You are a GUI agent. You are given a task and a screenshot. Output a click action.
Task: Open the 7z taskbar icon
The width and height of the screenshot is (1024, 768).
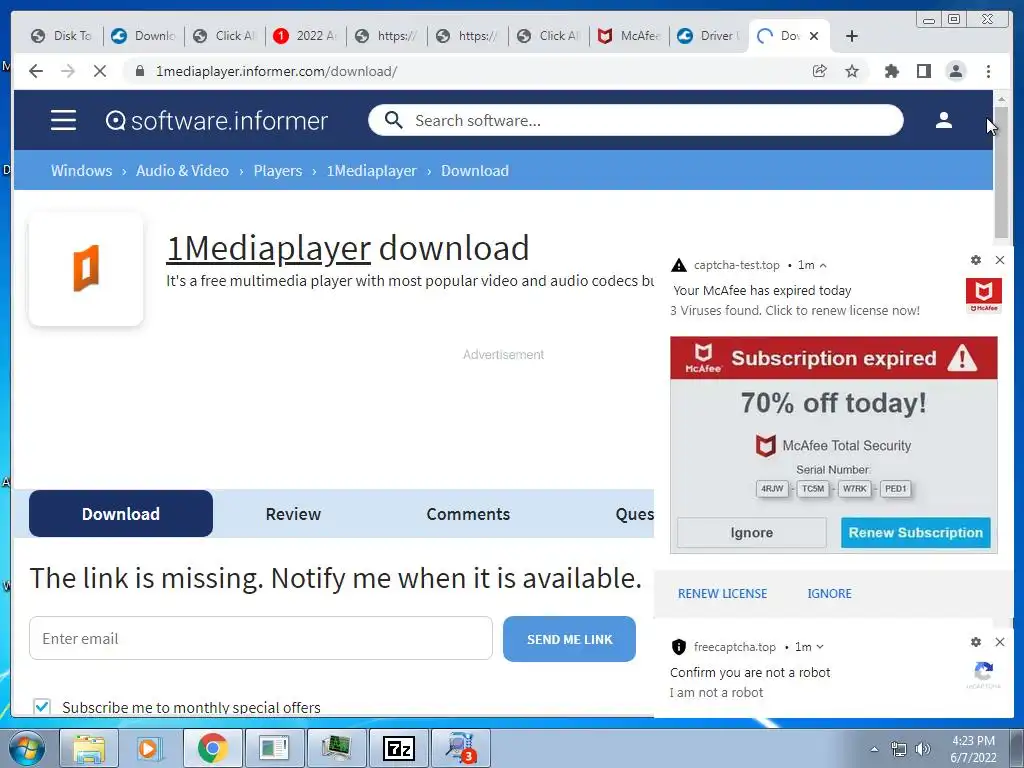pos(398,748)
